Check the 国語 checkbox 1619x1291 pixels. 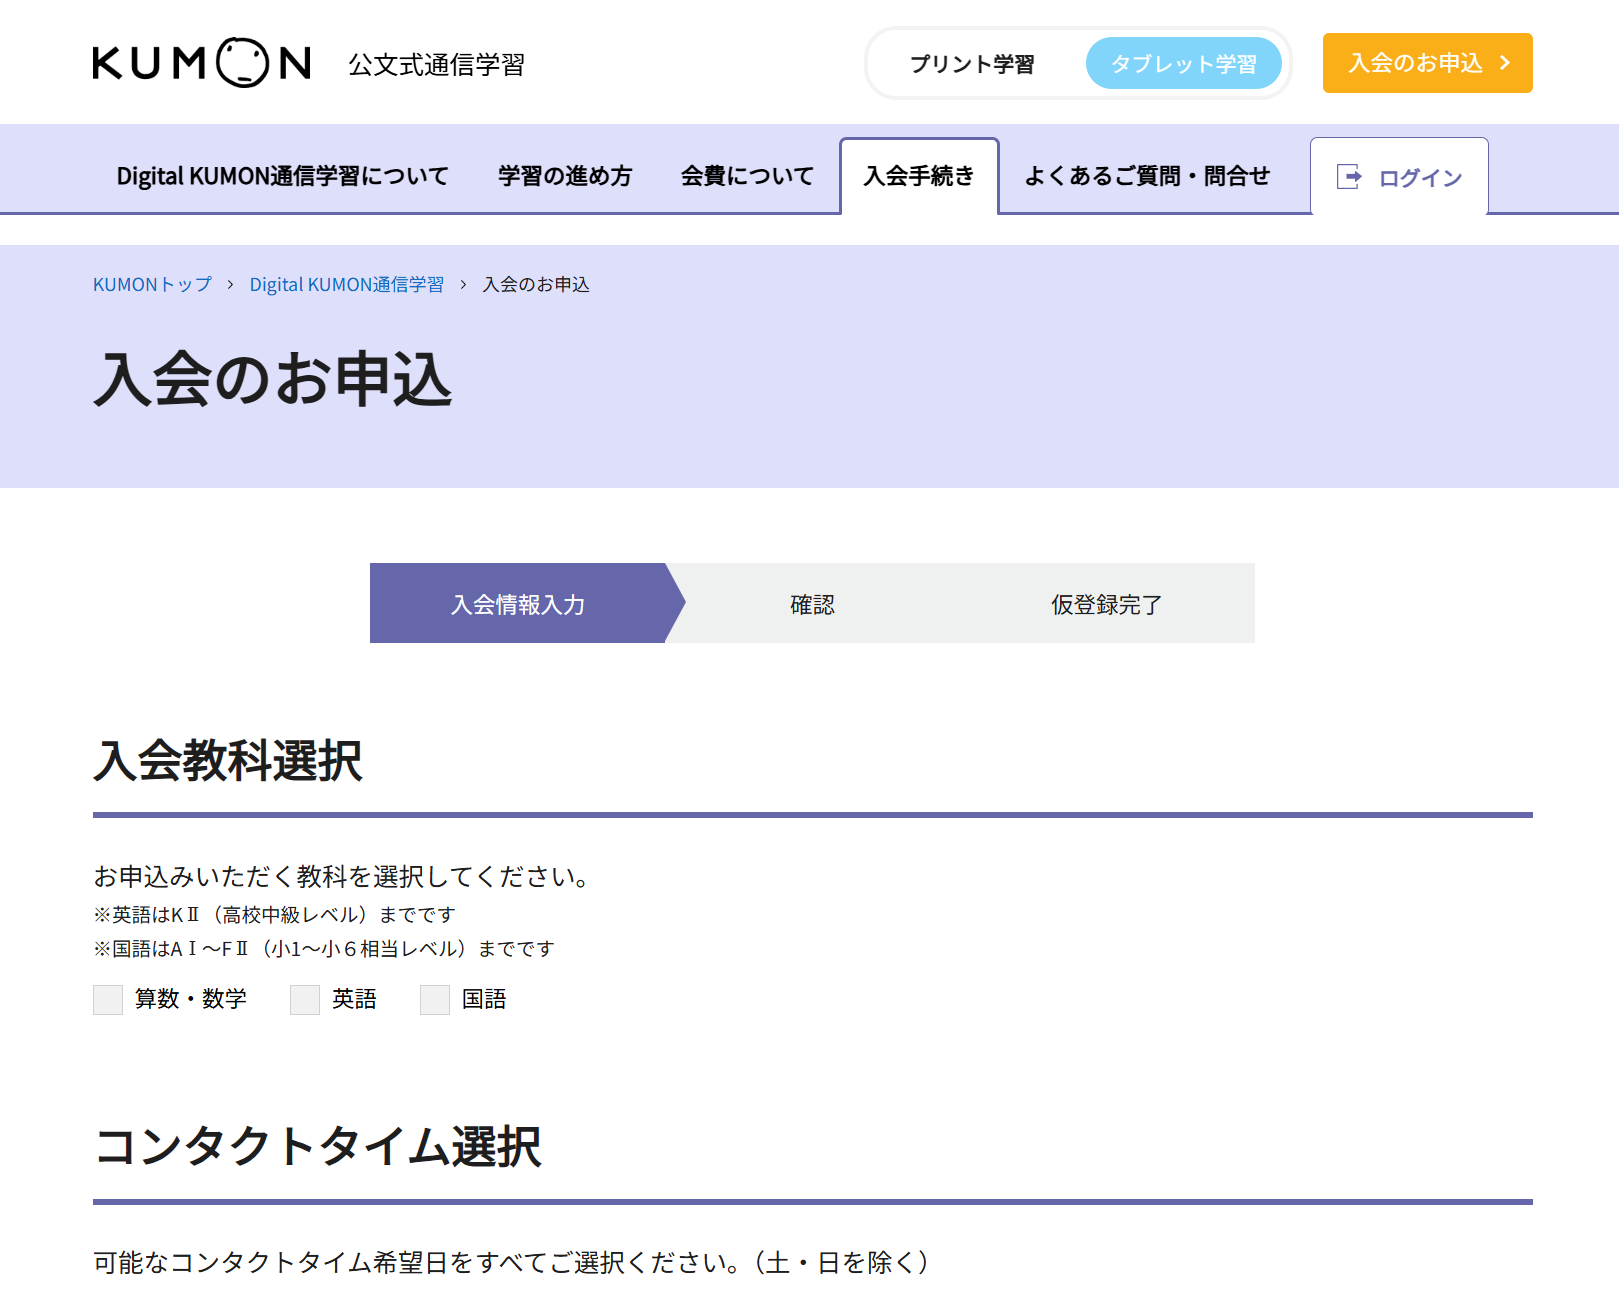[x=435, y=1000]
